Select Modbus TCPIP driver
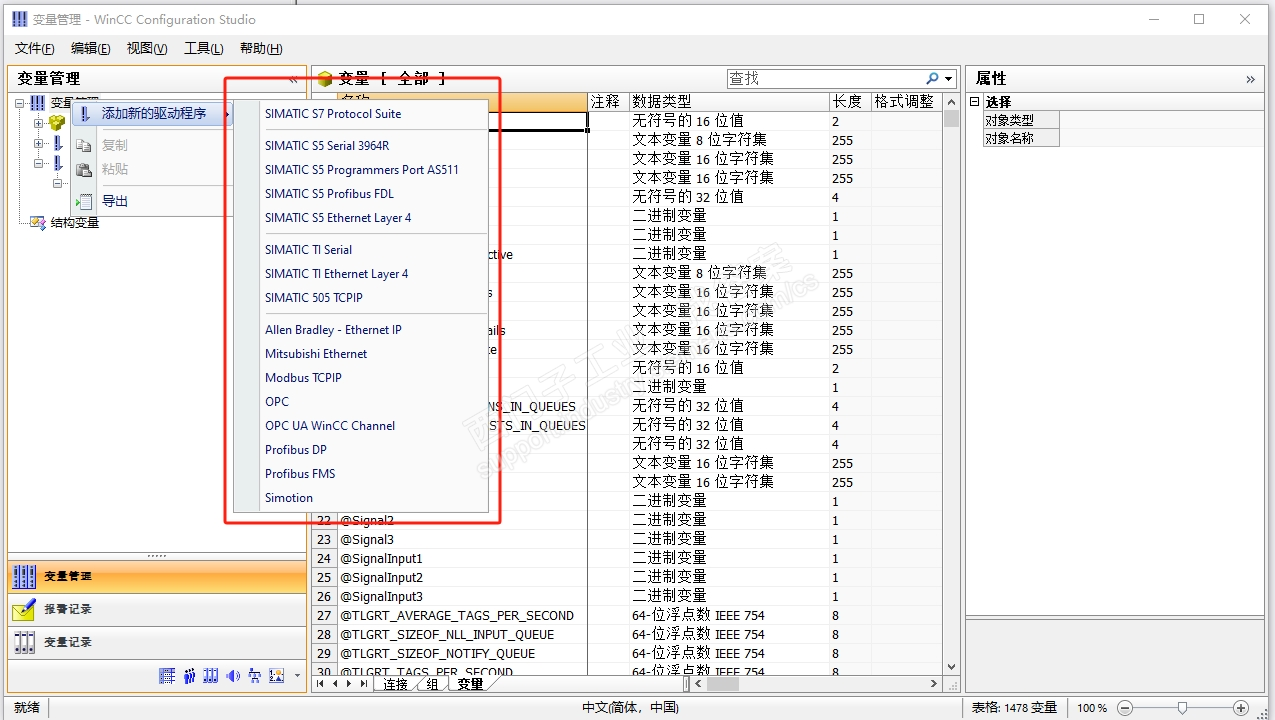Viewport: 1275px width, 720px height. coord(361,377)
